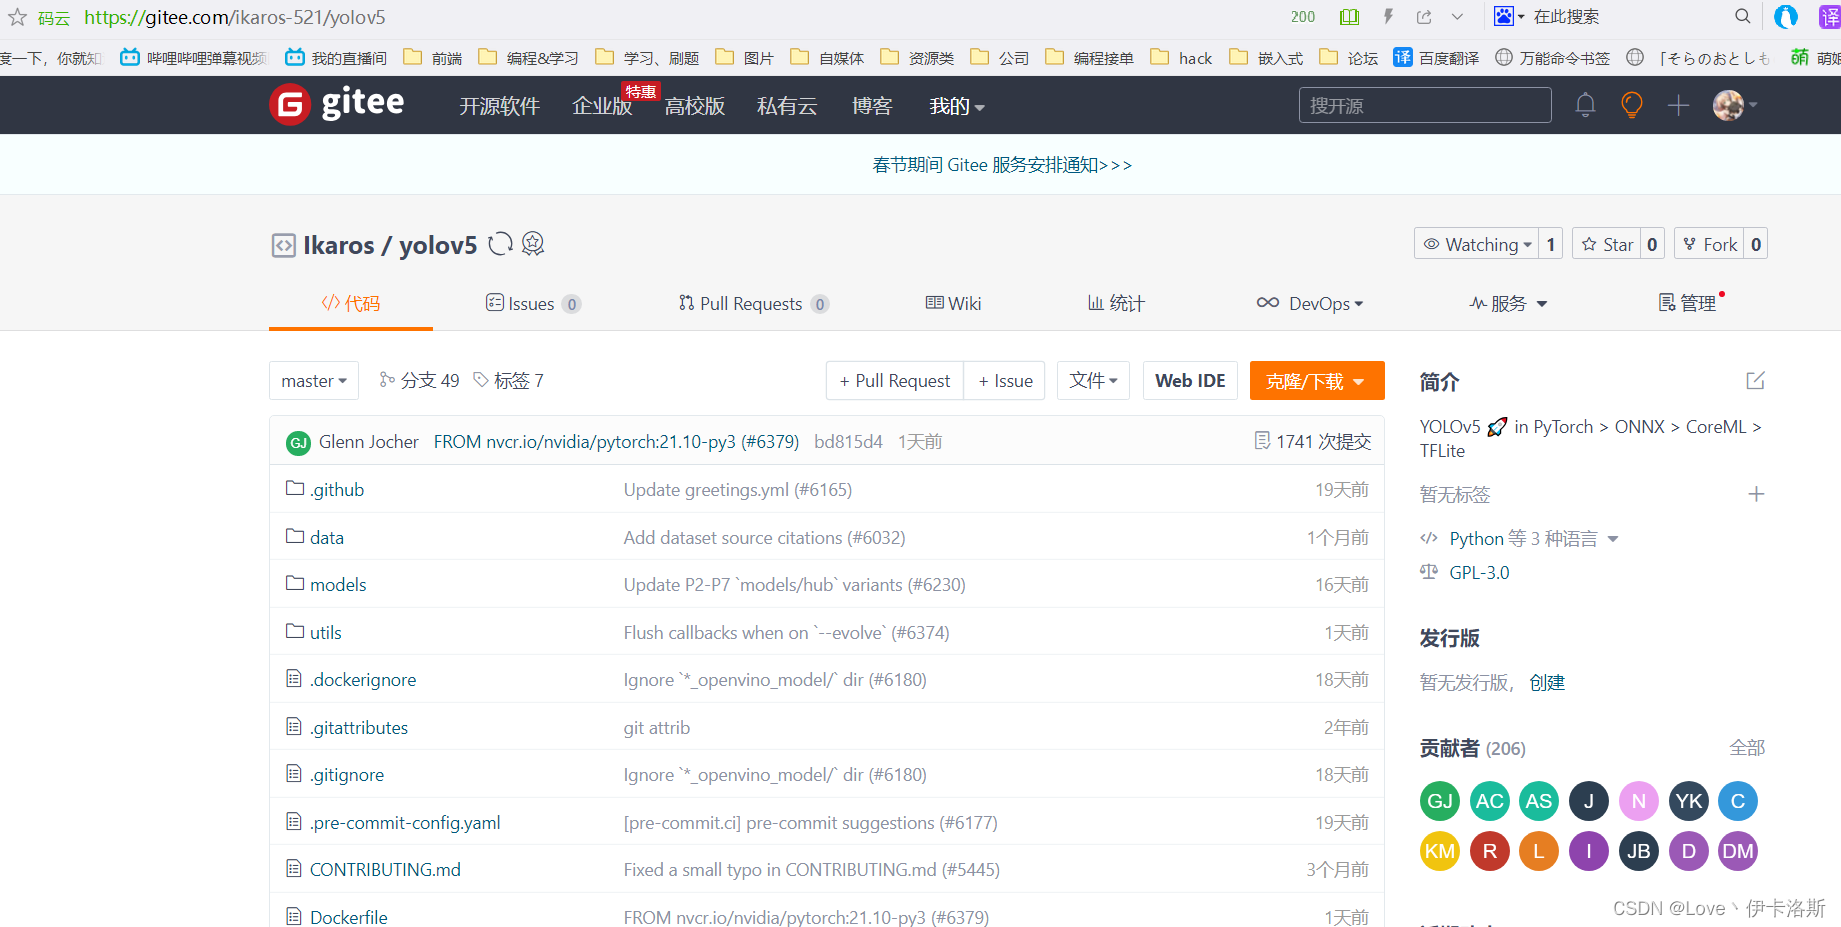Viewport: 1841px width, 927px height.
Task: Open the models folder
Action: coord(338,585)
